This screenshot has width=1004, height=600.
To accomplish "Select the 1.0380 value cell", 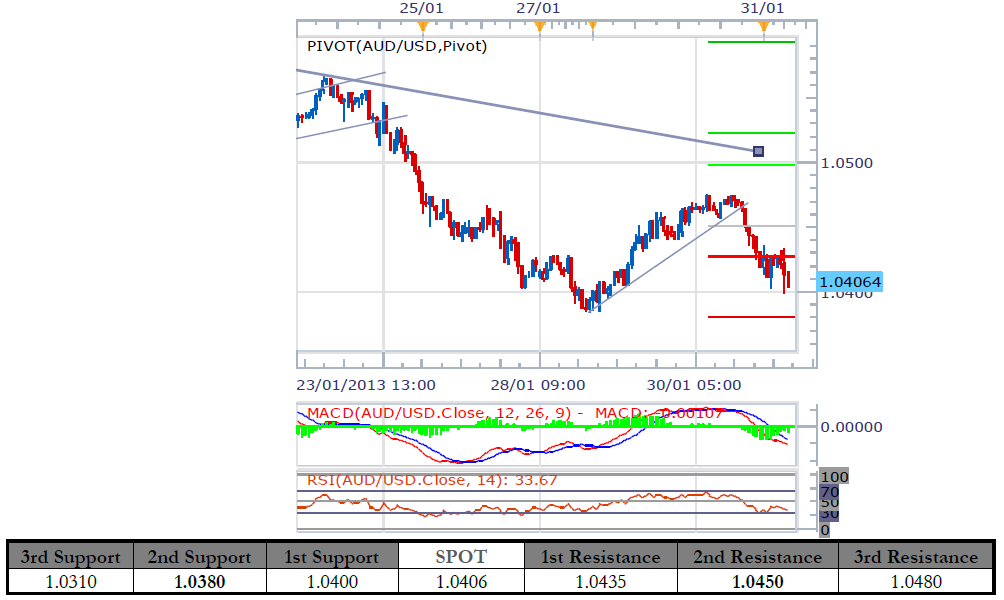I will point(200,581).
